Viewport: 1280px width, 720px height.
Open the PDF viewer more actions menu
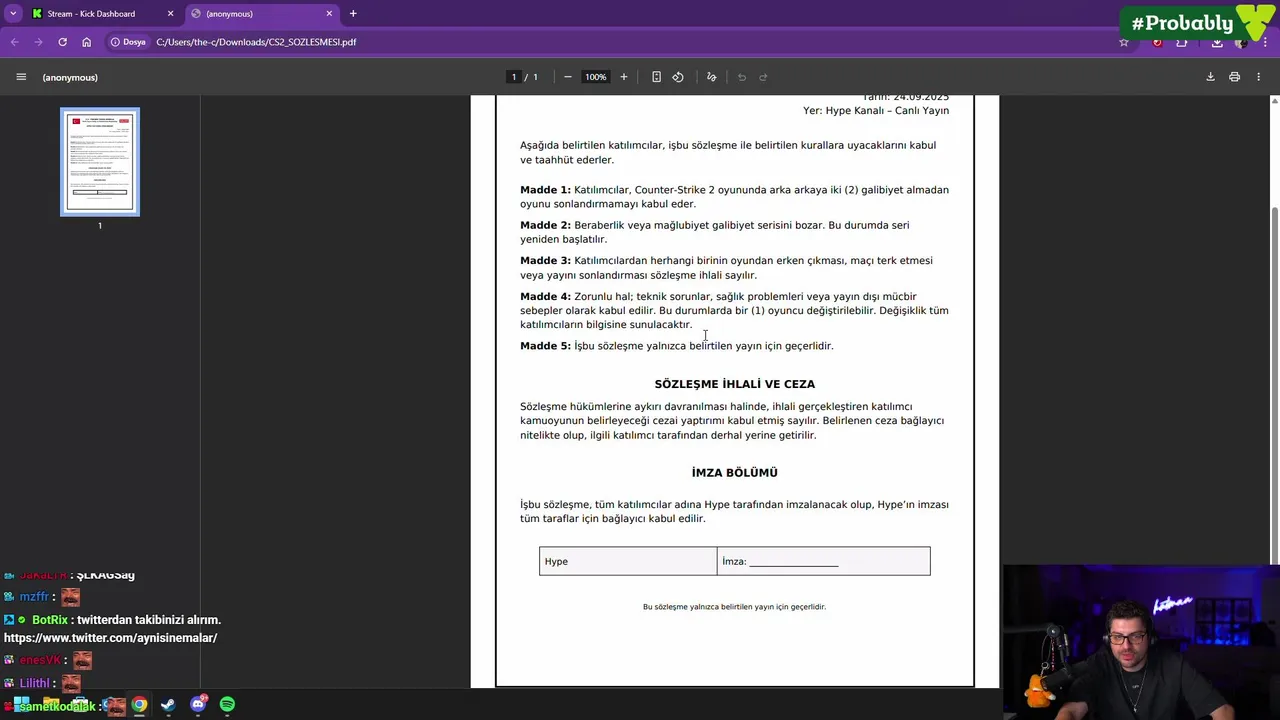coord(1259,77)
